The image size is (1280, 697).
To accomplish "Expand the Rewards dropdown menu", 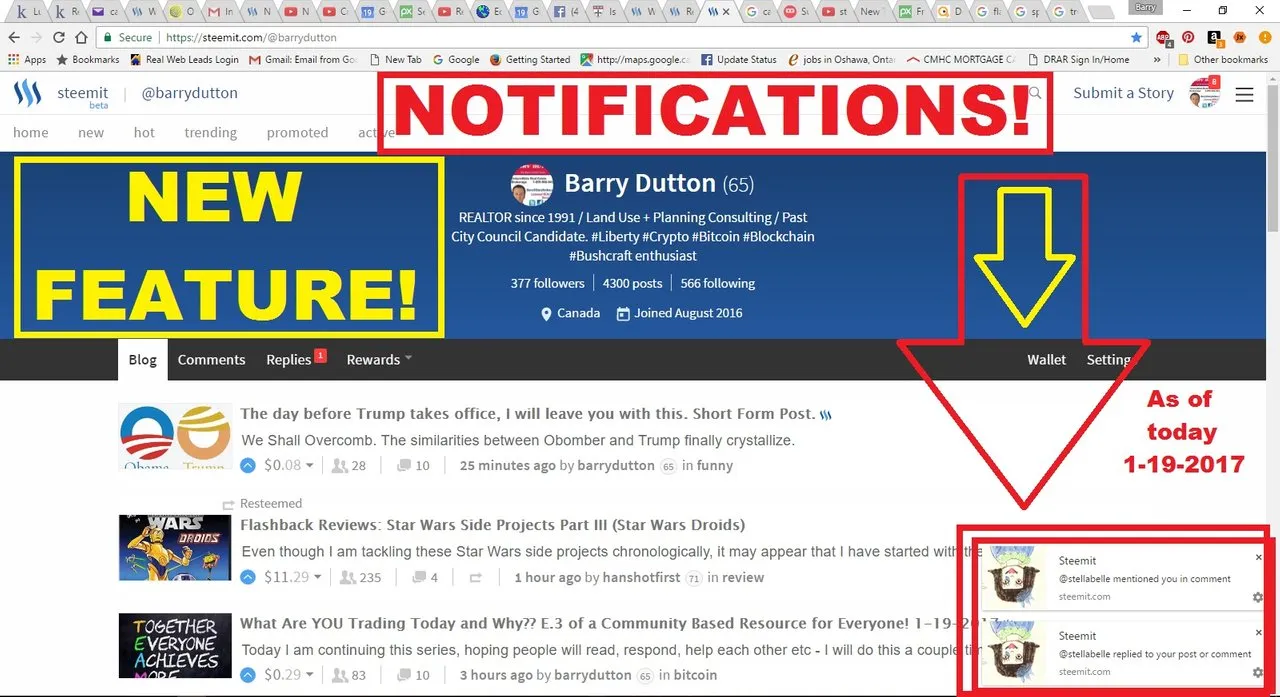I will tap(379, 360).
